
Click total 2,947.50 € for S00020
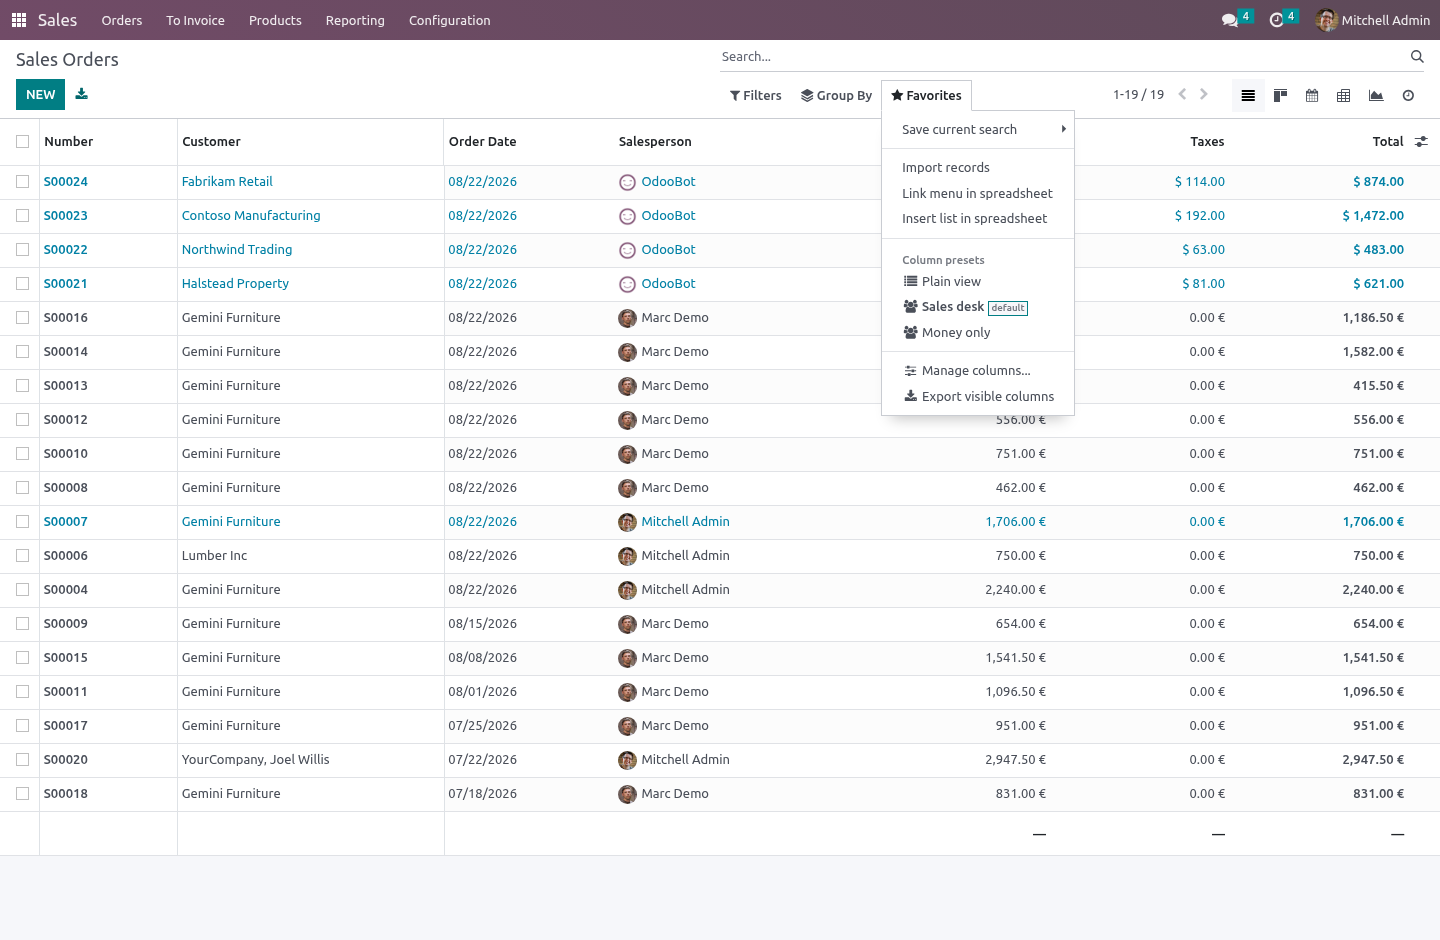pyautogui.click(x=1373, y=760)
